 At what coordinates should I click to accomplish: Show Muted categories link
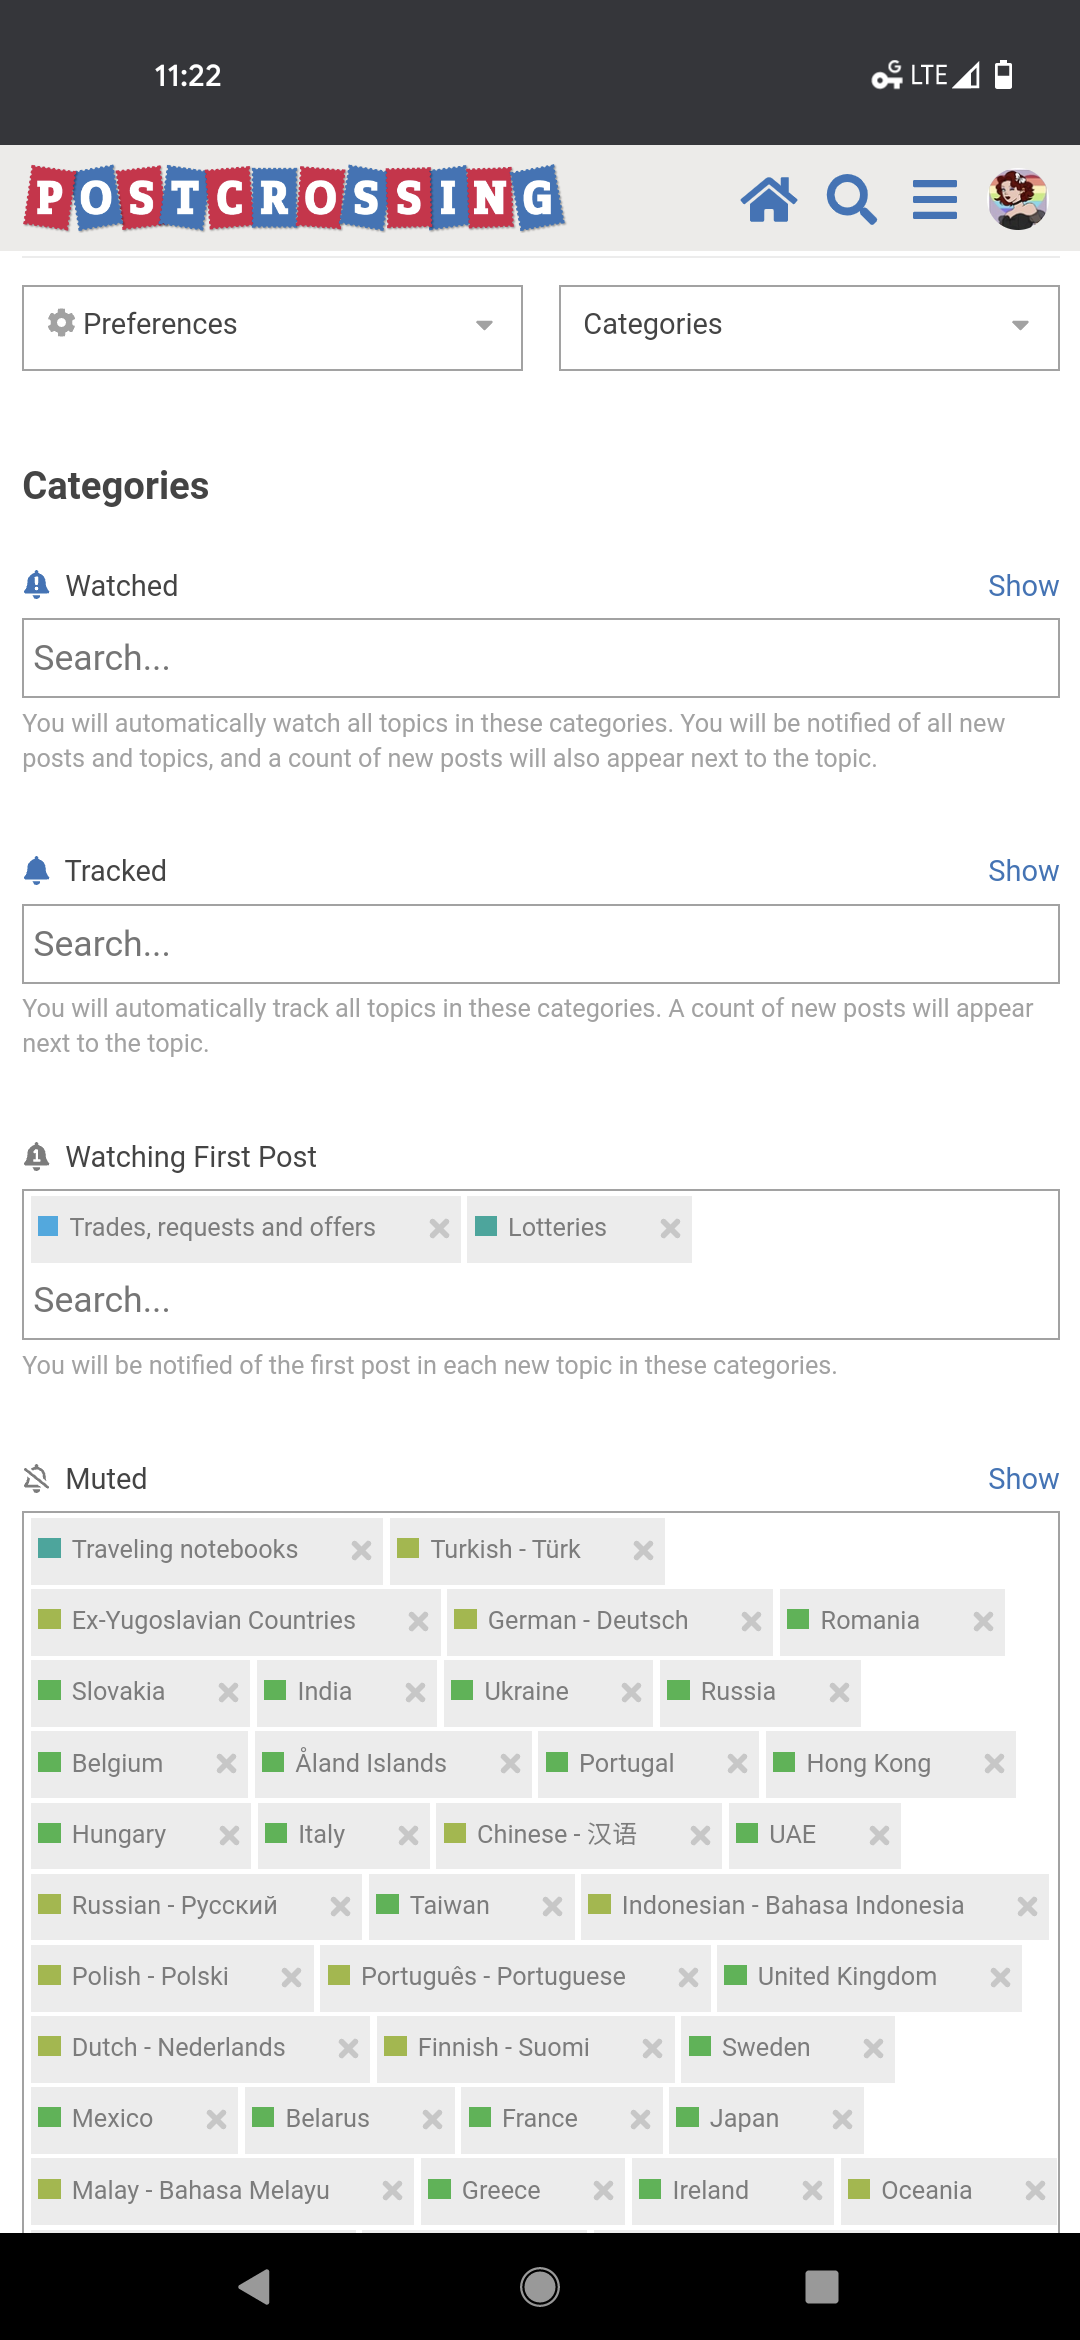click(x=1023, y=1479)
